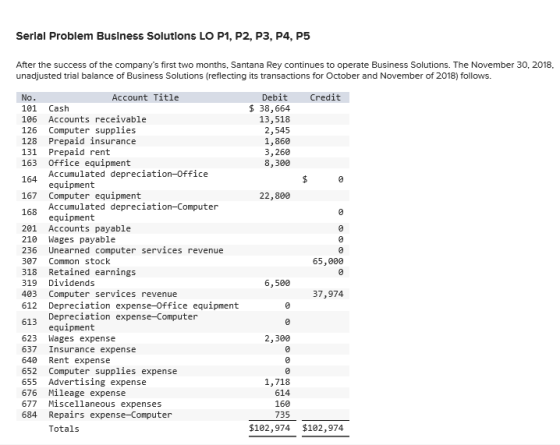This screenshot has height=445, width=560.
Task: Select the Computer supplies expense label
Action: [x=113, y=371]
